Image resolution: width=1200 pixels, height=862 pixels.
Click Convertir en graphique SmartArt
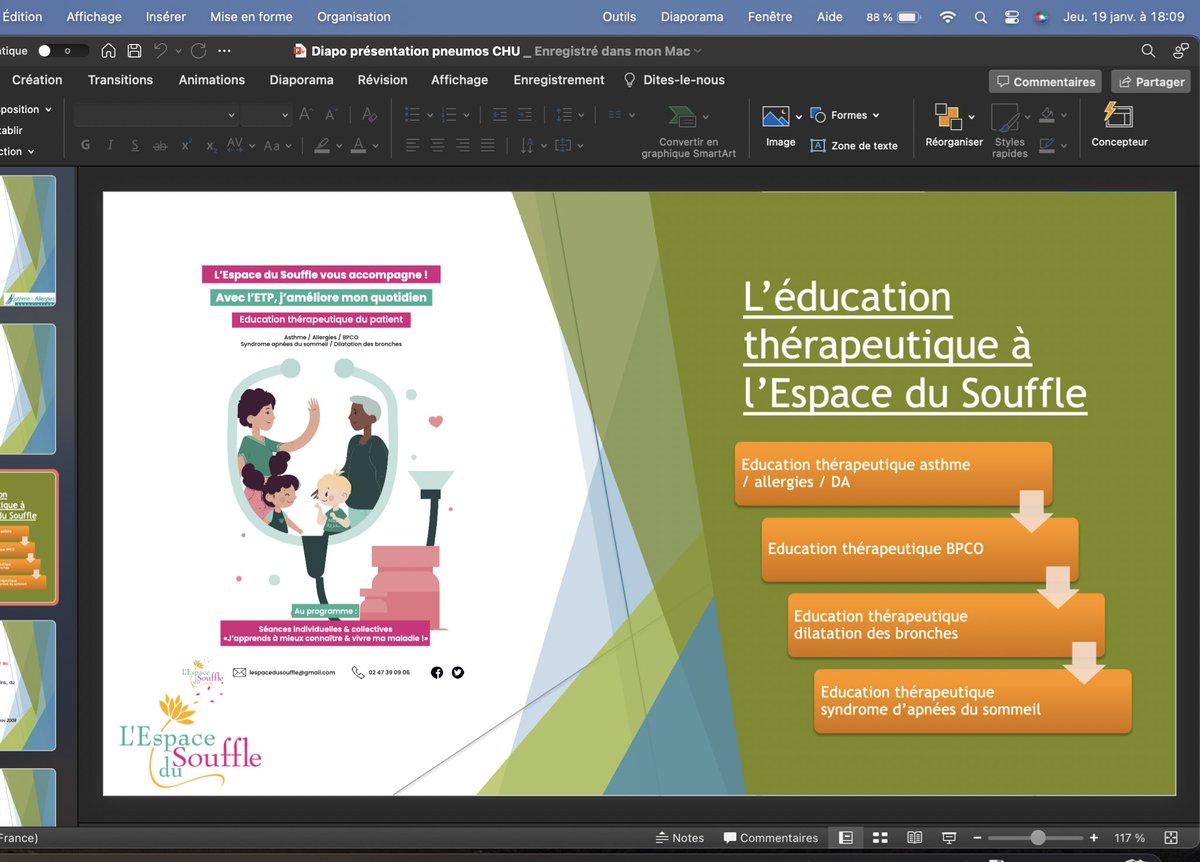689,131
